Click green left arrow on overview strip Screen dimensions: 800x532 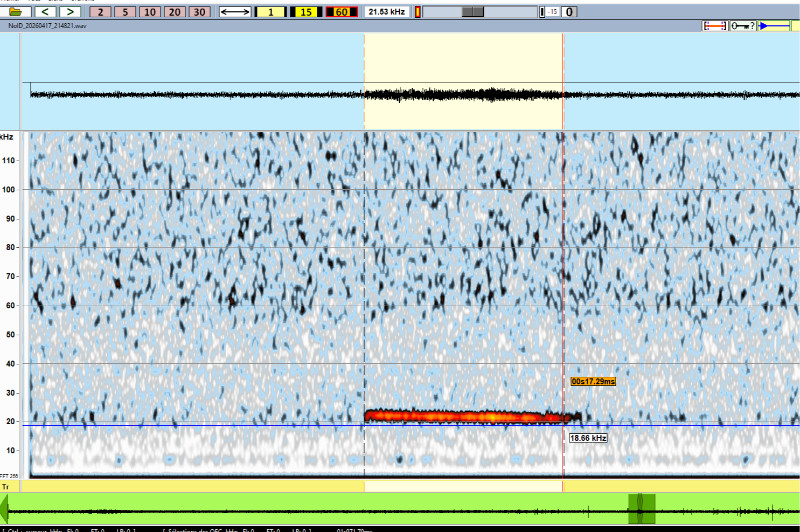(x=4, y=507)
